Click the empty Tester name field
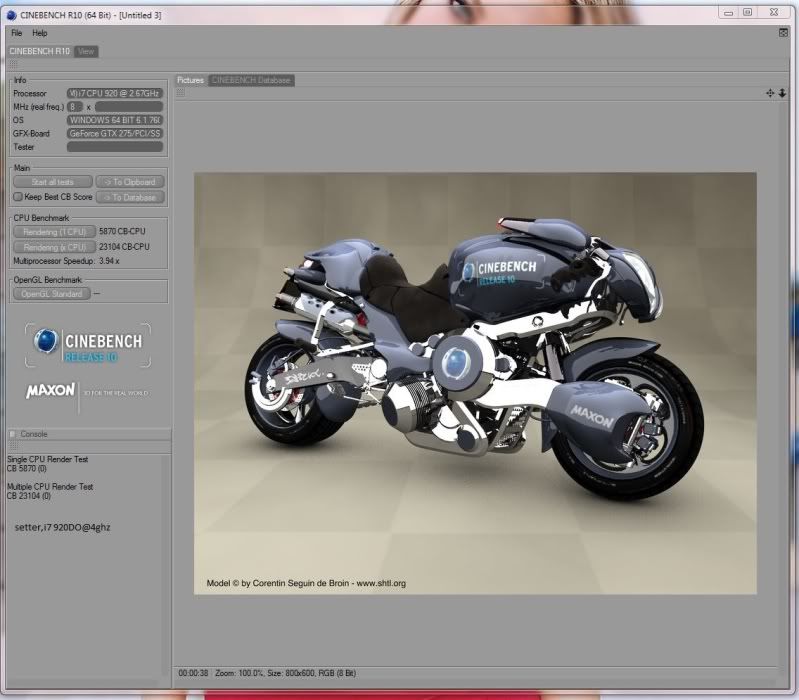 point(115,147)
